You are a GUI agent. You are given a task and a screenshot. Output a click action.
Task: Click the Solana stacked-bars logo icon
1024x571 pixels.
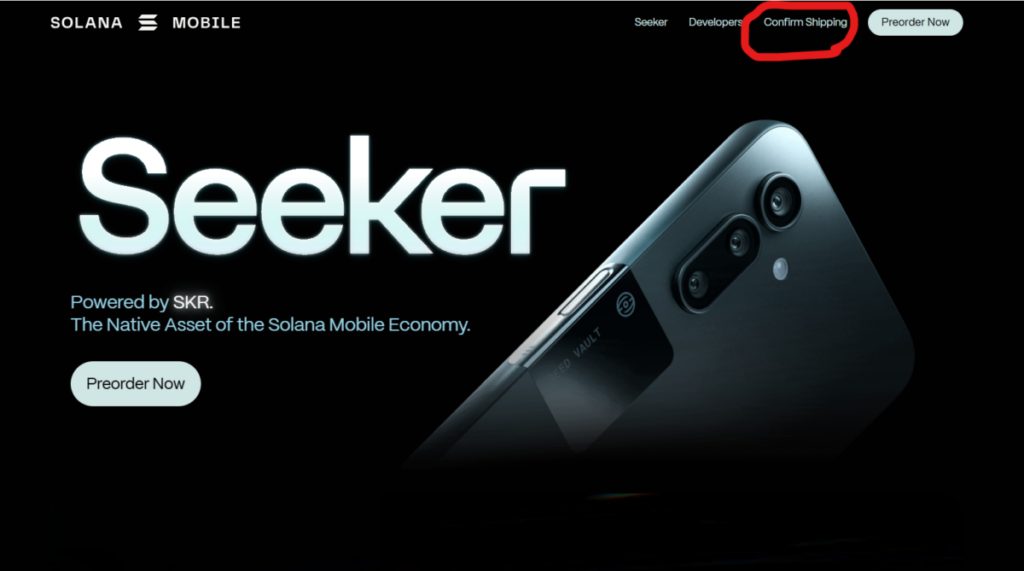coord(148,23)
